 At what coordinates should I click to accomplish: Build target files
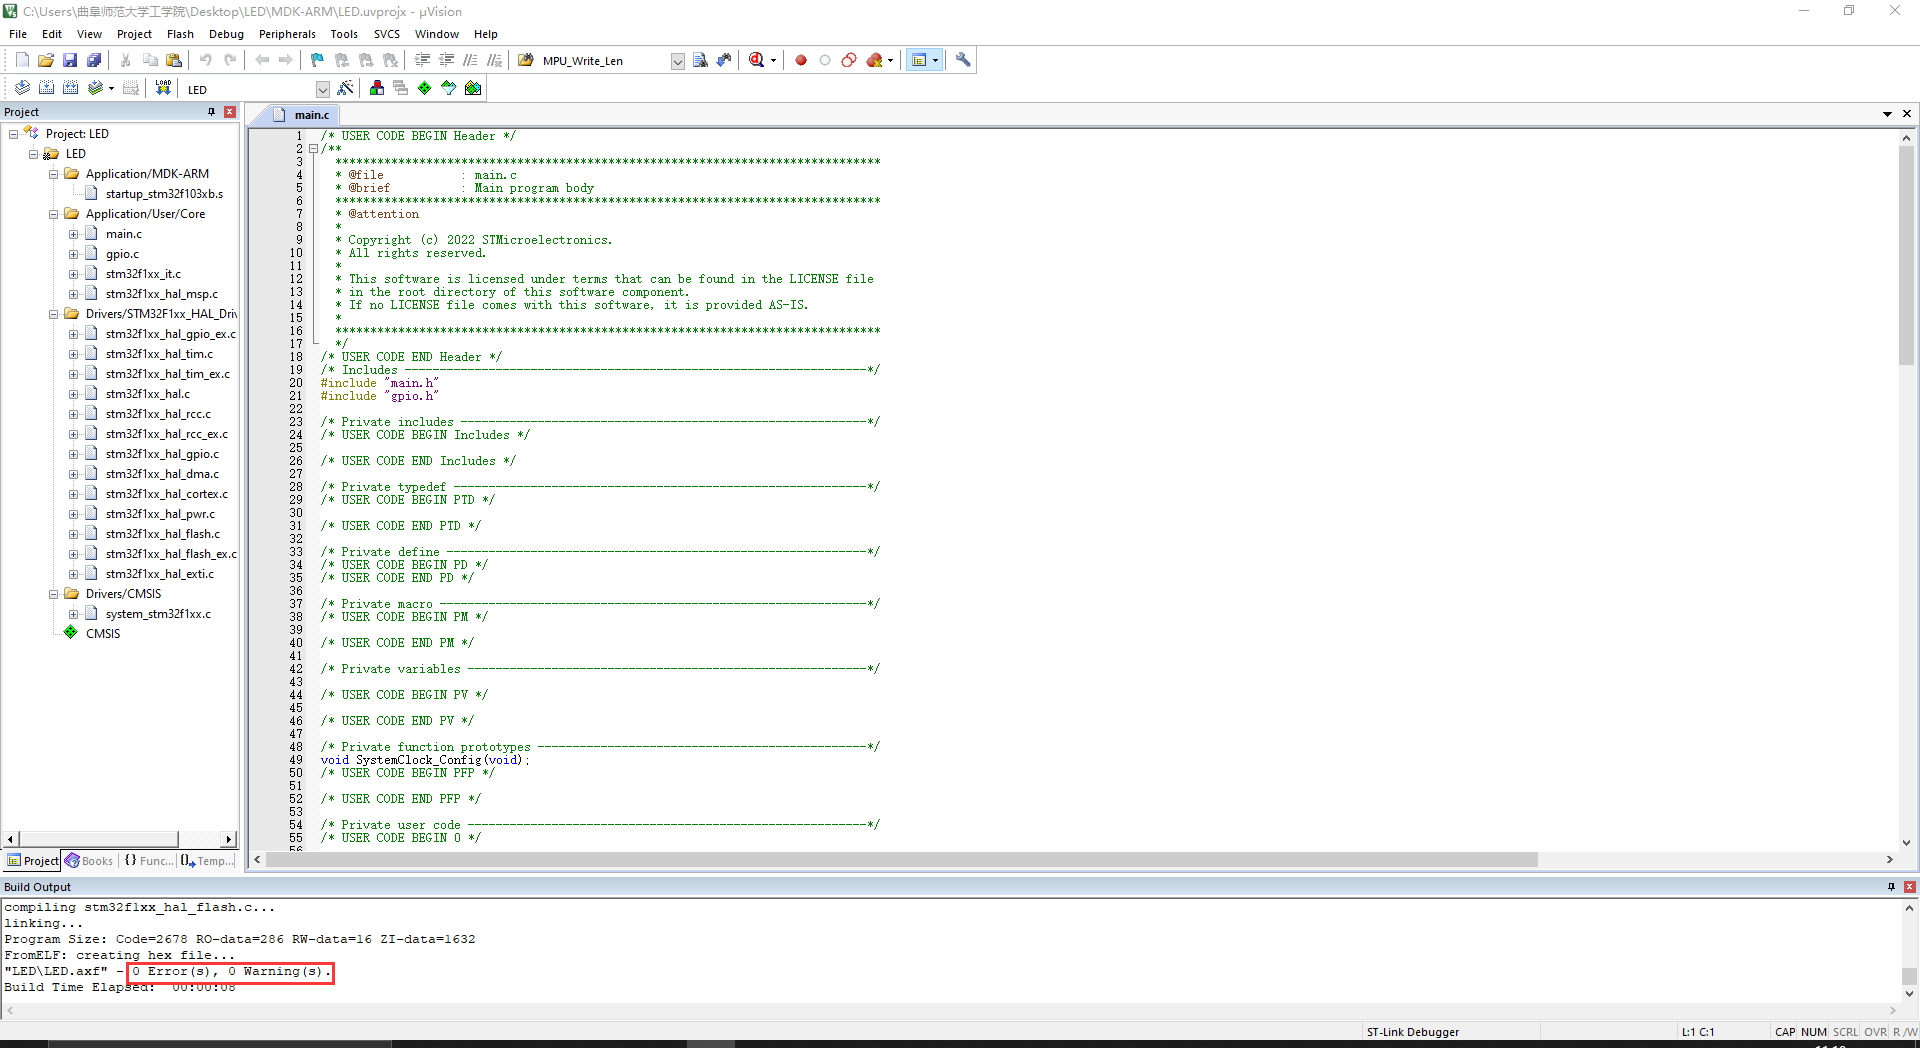point(46,88)
